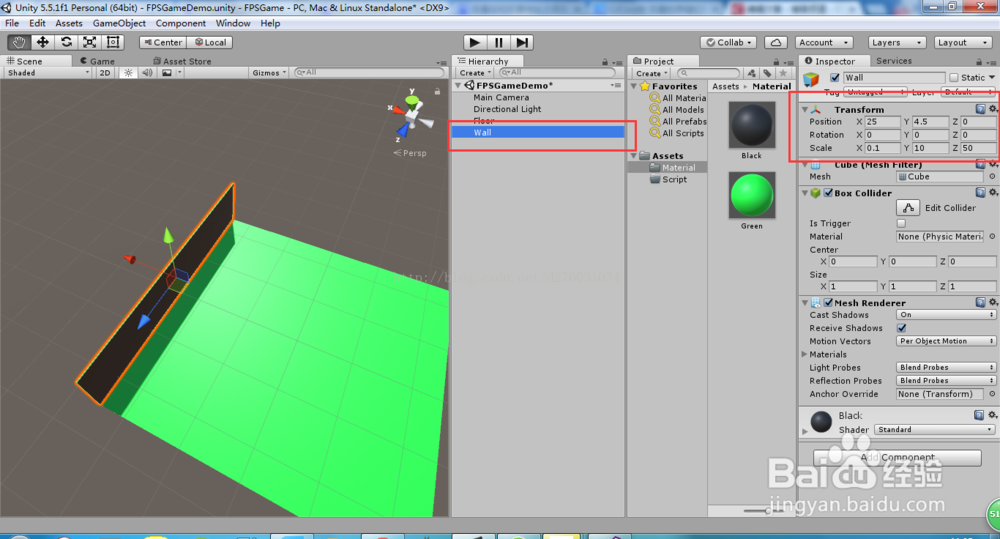The height and width of the screenshot is (539, 1000).
Task: Open the cloud services button
Action: (x=776, y=42)
